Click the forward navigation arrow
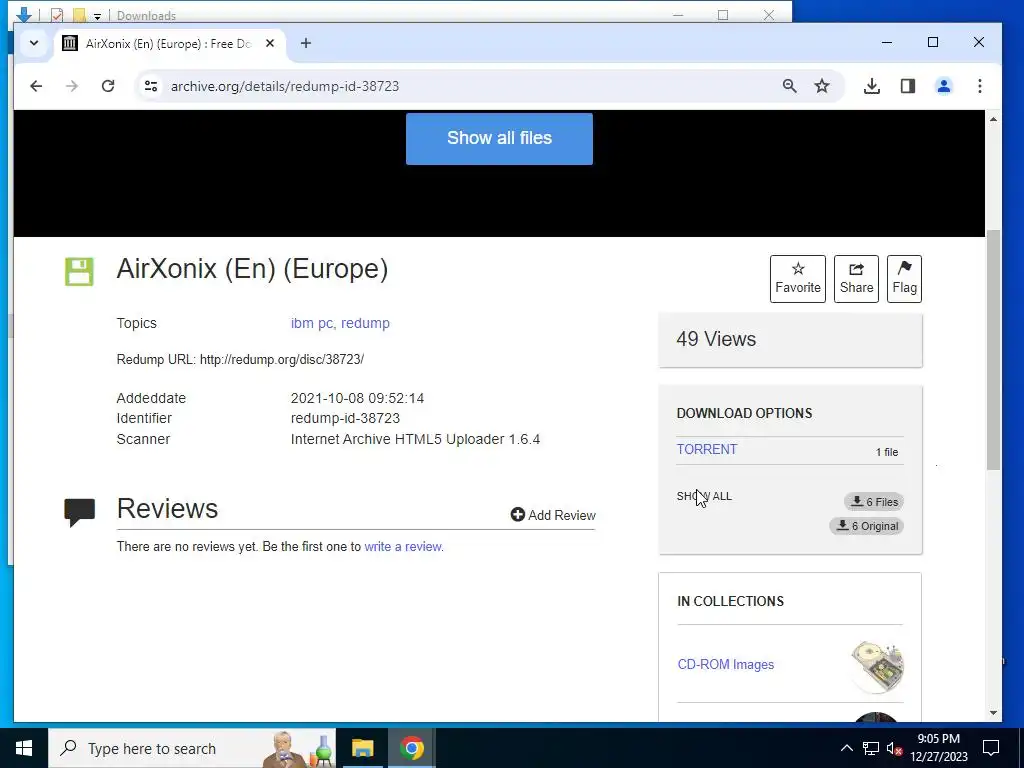This screenshot has width=1024, height=768. tap(72, 86)
